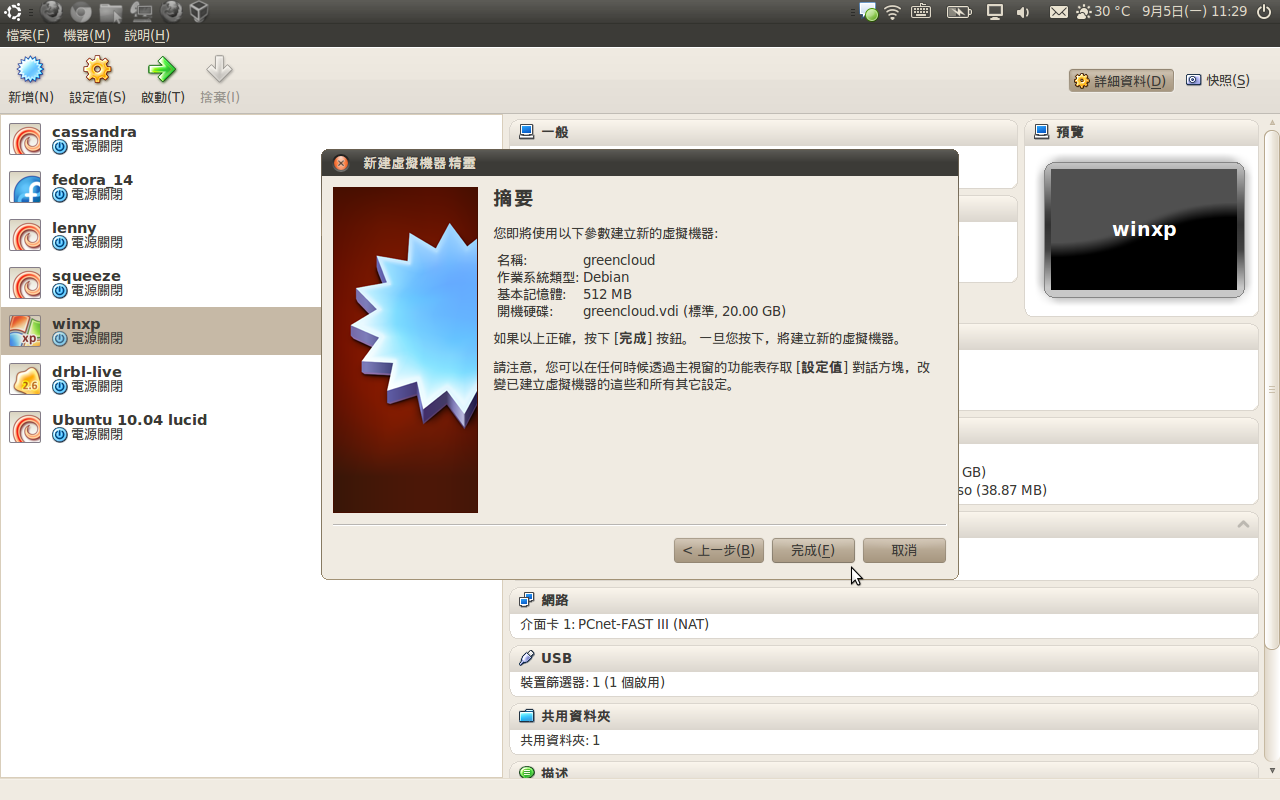Viewport: 1280px width, 800px height.
Task: Click the lenny VM Debian icon
Action: coord(25,235)
